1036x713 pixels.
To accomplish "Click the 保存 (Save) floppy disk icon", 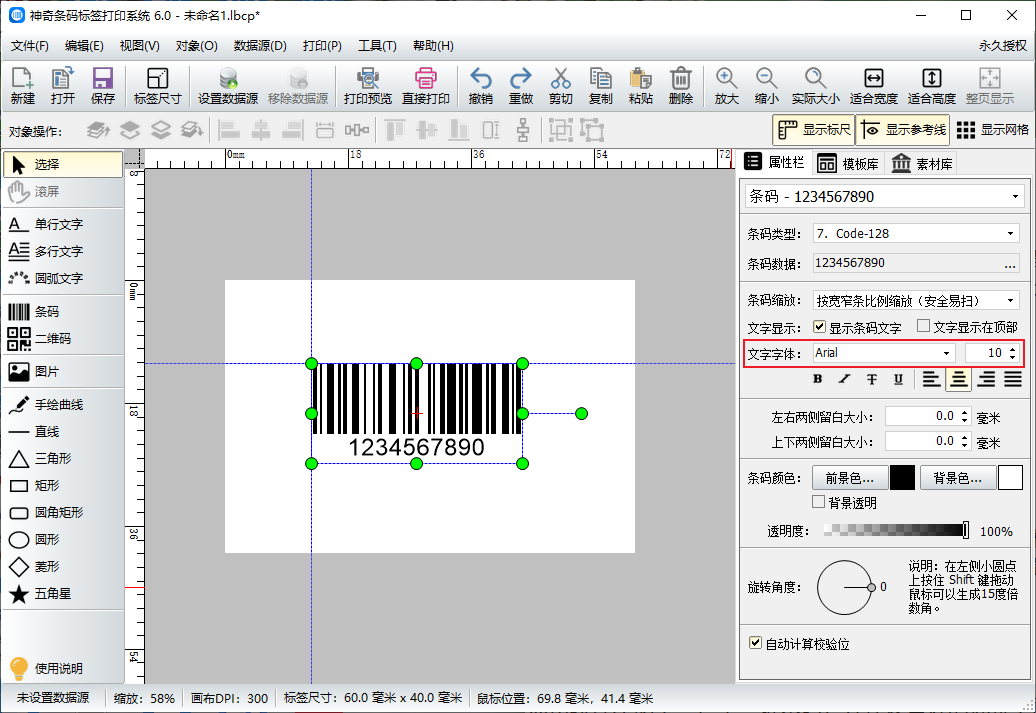I will [103, 86].
